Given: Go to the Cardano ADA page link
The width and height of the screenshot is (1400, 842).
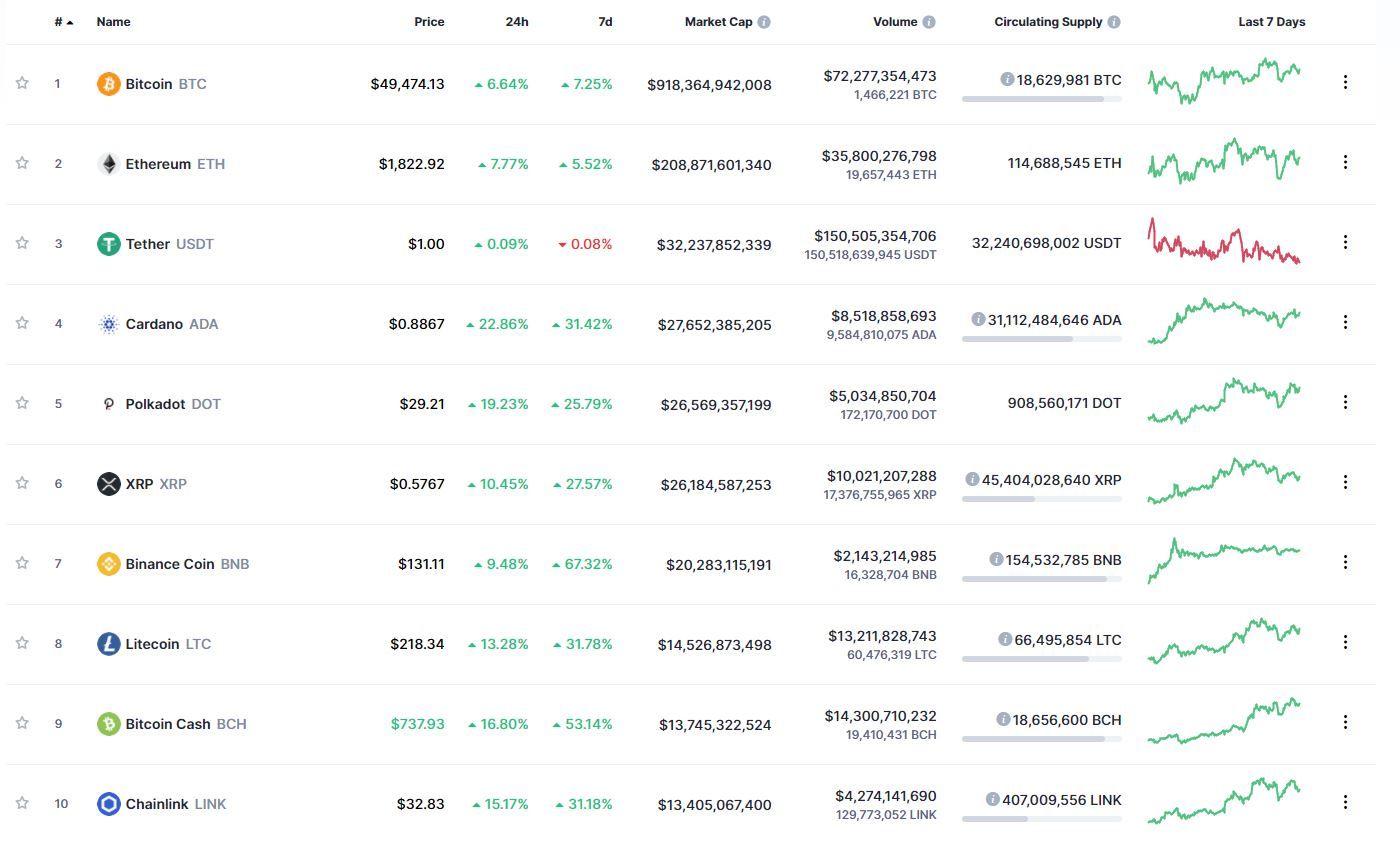Looking at the screenshot, I should pyautogui.click(x=172, y=324).
